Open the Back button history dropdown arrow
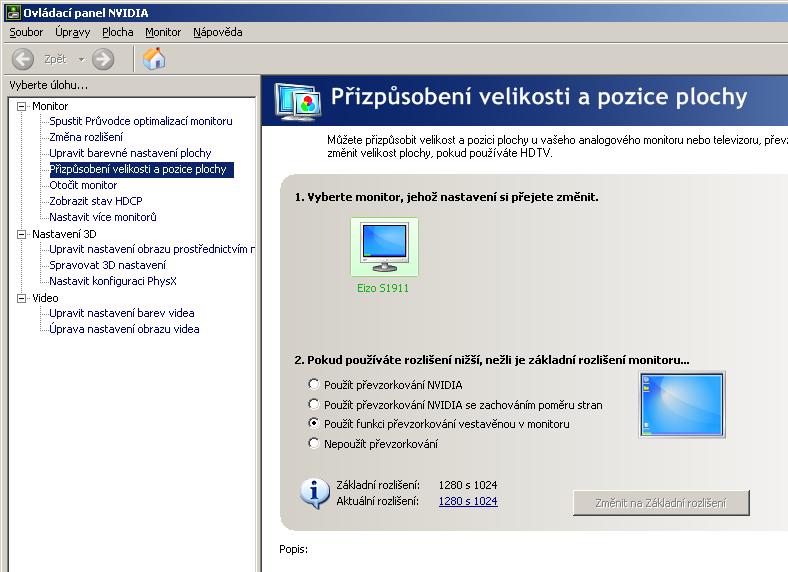788x572 pixels. (81, 59)
